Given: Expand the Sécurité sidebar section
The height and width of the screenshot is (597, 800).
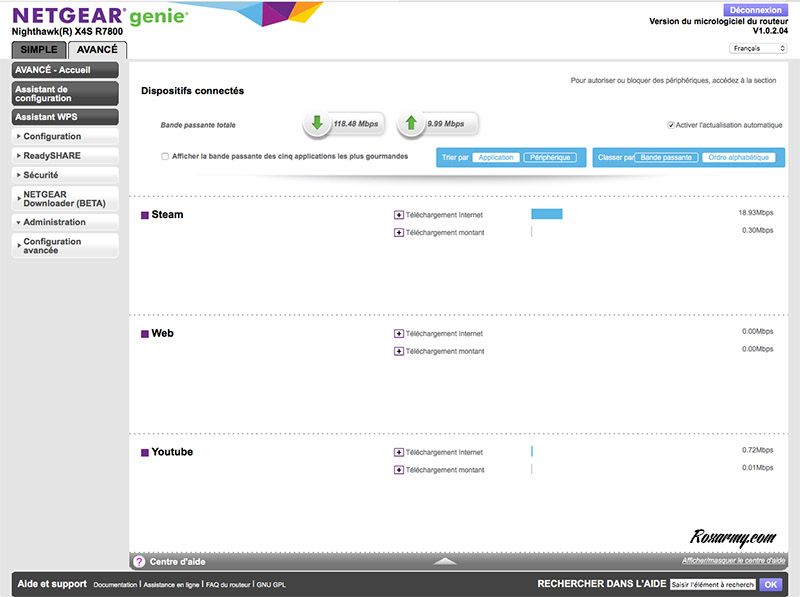Looking at the screenshot, I should [x=65, y=174].
